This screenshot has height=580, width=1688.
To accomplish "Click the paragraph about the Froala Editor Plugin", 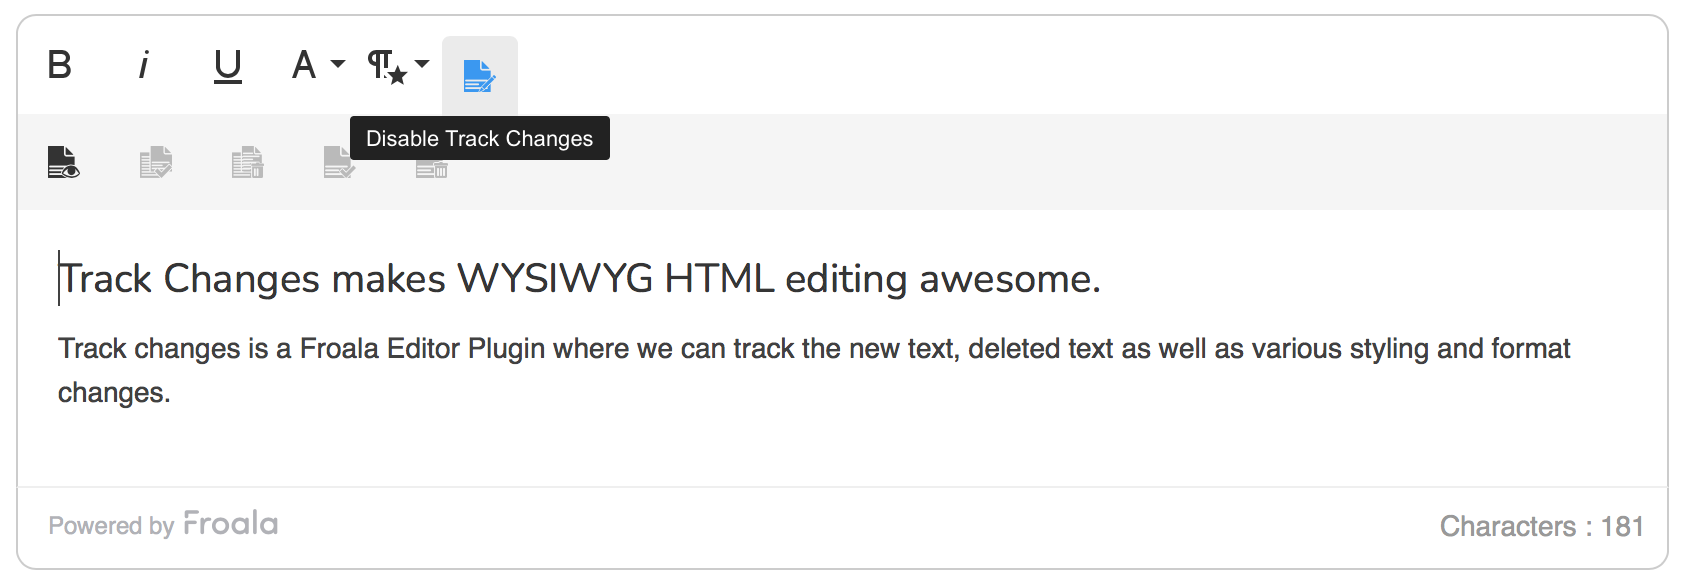I will [814, 349].
